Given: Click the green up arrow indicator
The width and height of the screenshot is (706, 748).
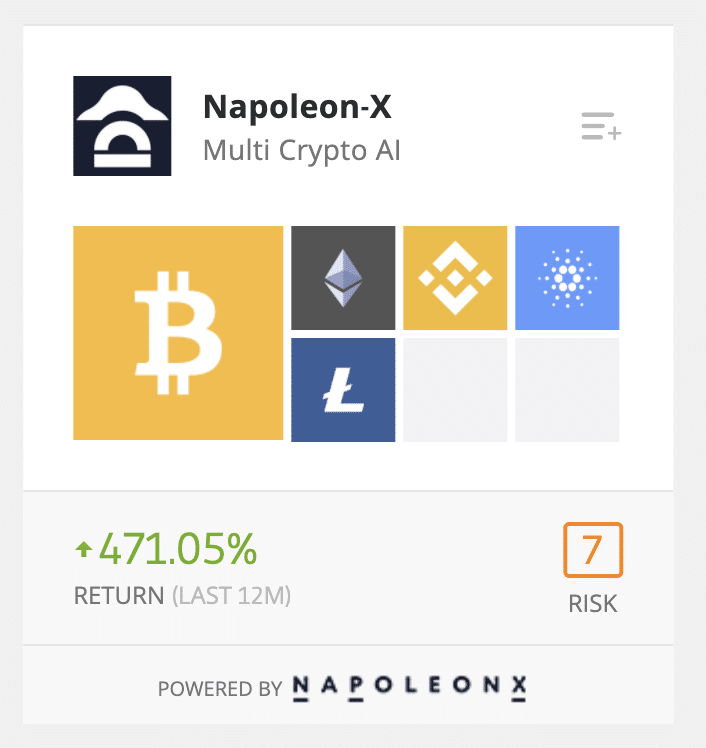Looking at the screenshot, I should click(x=84, y=550).
